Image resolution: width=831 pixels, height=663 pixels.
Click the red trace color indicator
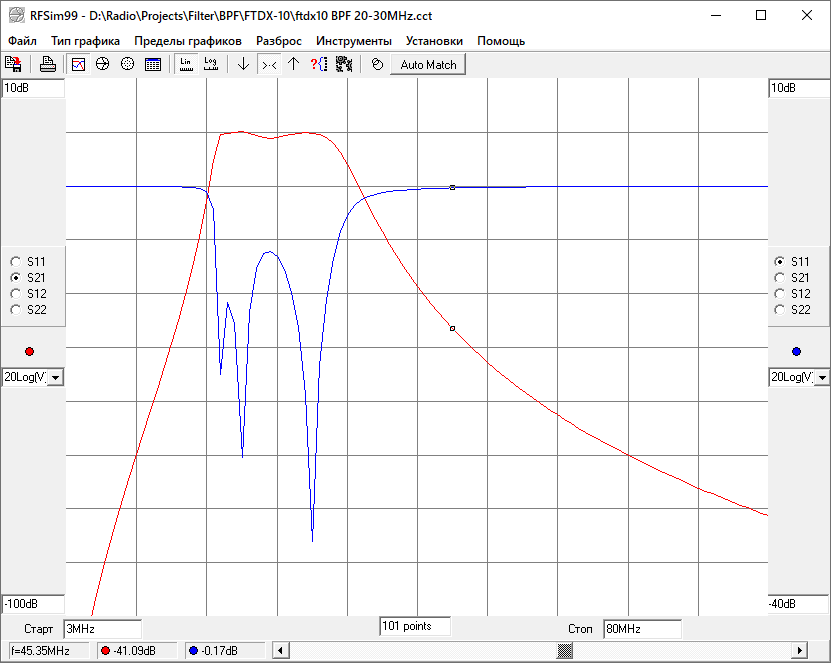coord(29,351)
